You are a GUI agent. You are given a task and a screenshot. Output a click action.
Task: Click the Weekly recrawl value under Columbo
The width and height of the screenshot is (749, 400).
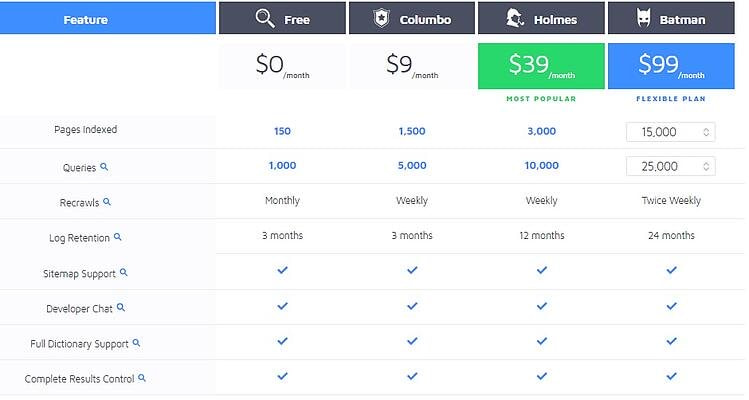[412, 200]
